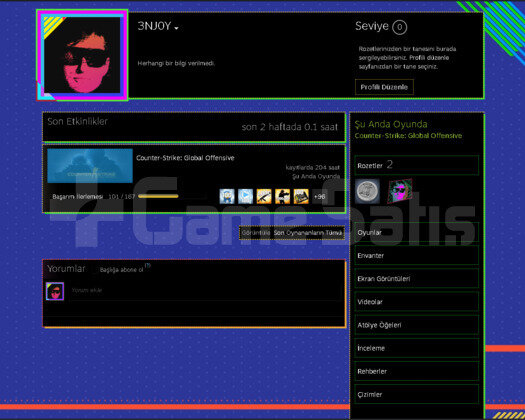The height and width of the screenshot is (420, 525).
Task: Open the blue play-arrow achievement icon
Action: (x=245, y=196)
